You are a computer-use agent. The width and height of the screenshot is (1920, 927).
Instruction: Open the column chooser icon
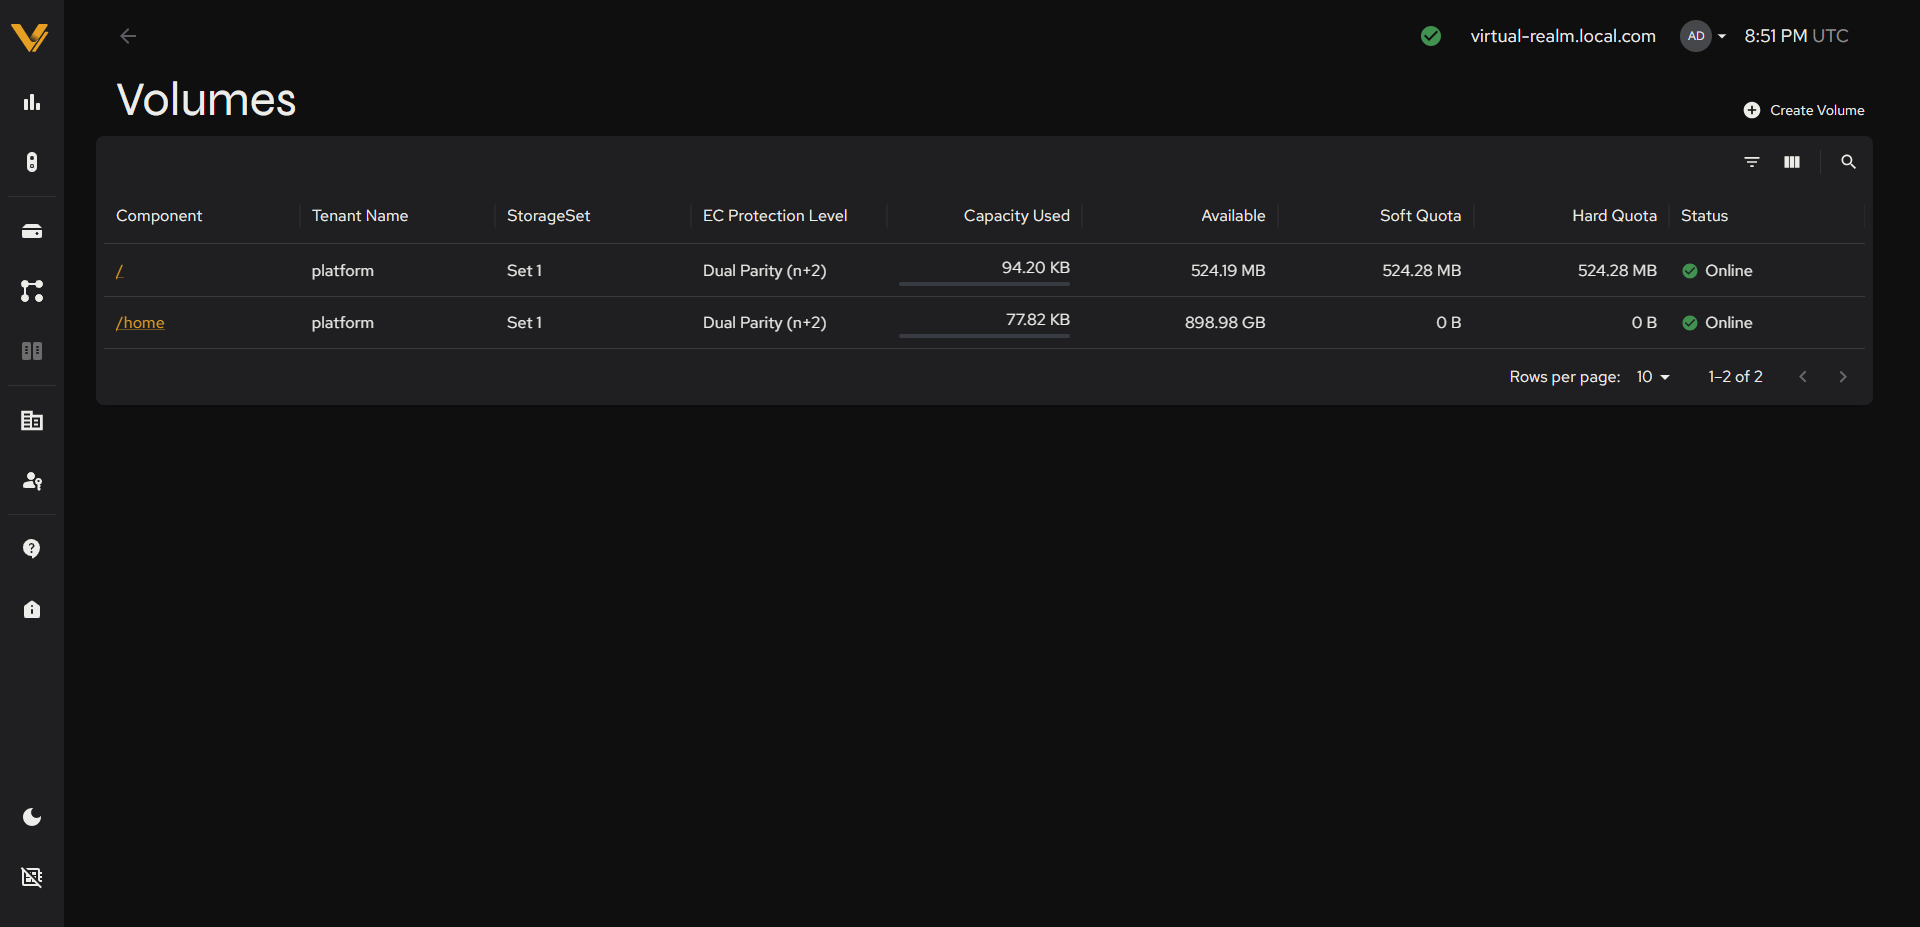1792,162
